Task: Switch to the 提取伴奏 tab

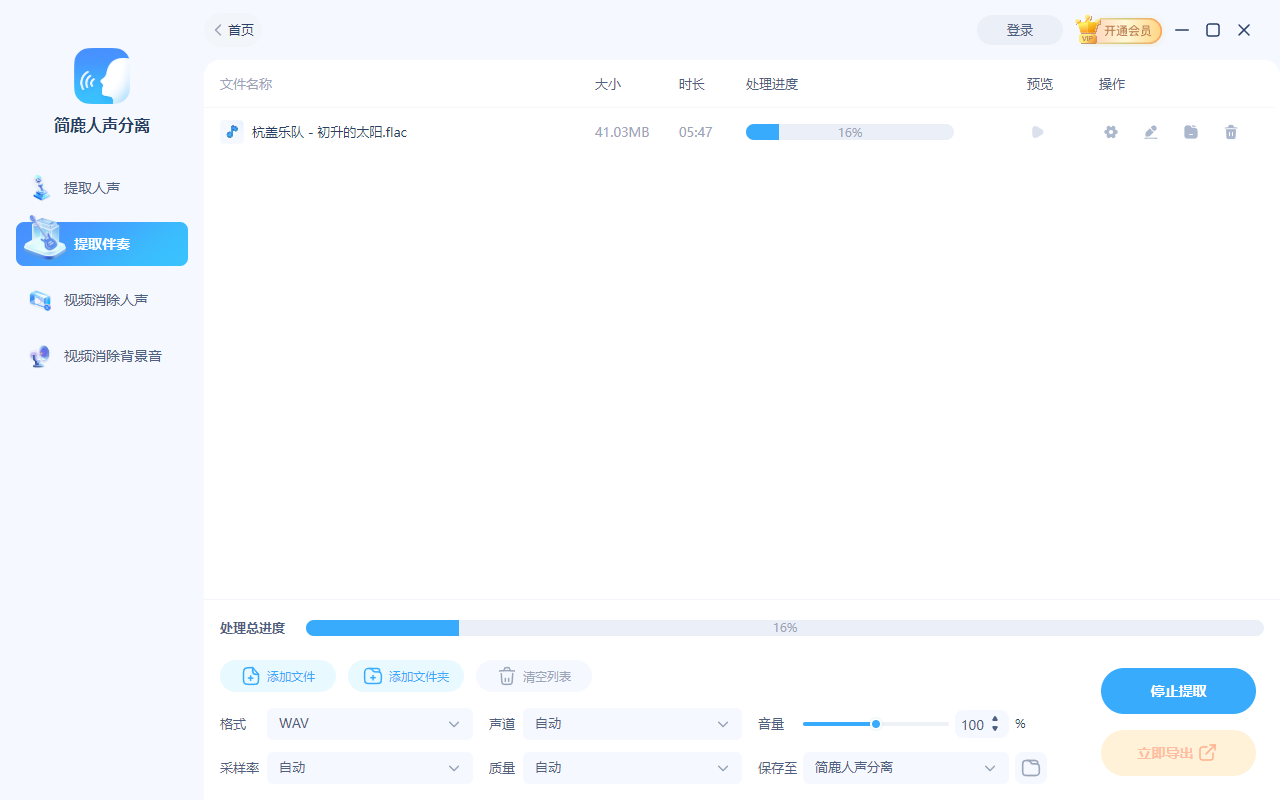Action: click(x=101, y=243)
